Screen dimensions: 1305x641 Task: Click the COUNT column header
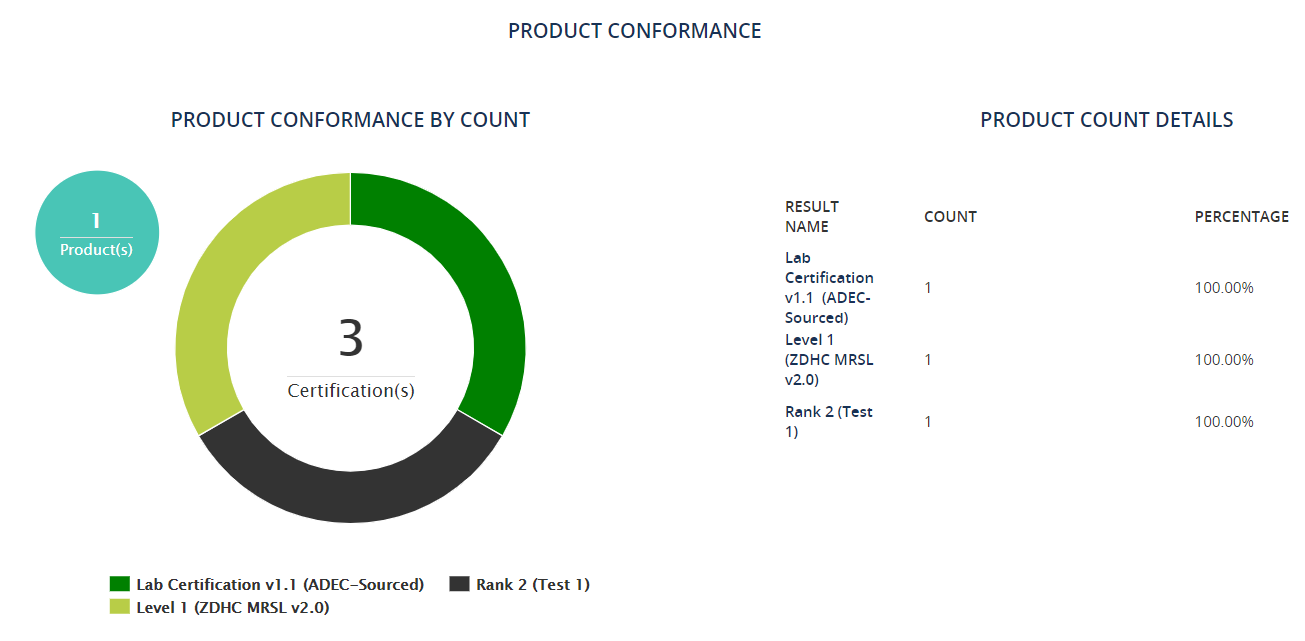click(950, 216)
